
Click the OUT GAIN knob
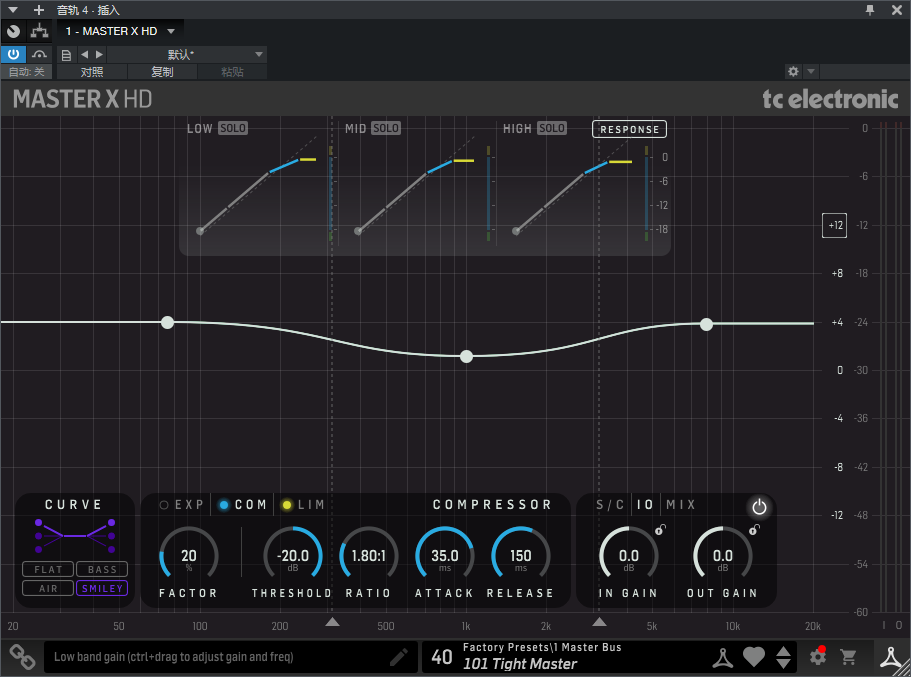coord(723,555)
